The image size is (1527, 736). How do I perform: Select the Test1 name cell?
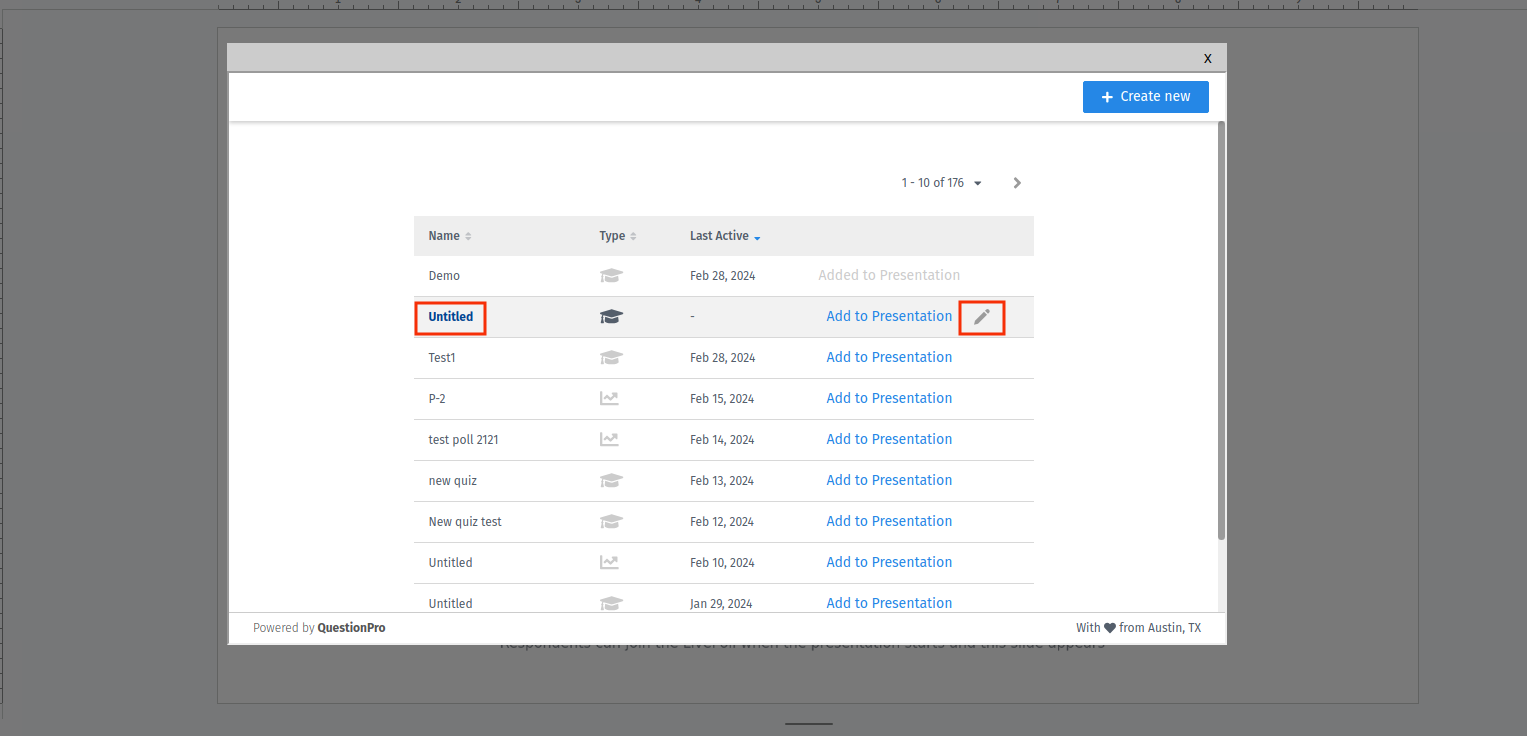[442, 358]
